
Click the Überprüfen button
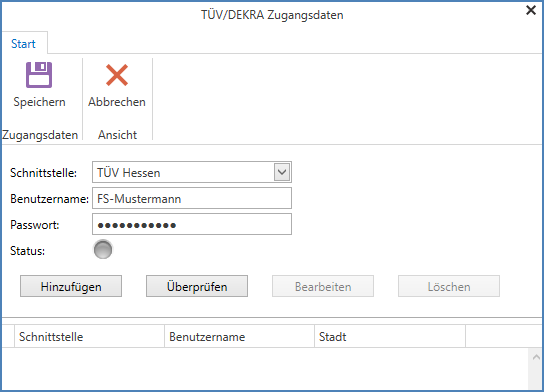coord(197,286)
